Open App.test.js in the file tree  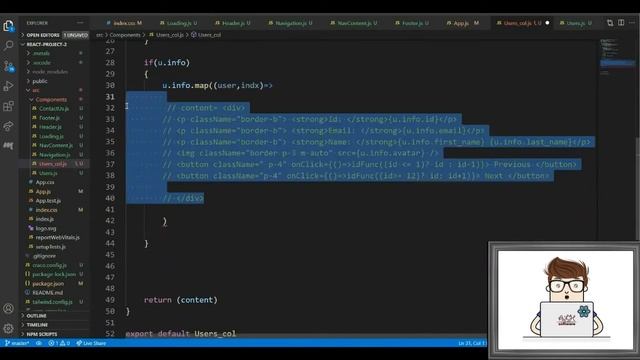(48, 201)
